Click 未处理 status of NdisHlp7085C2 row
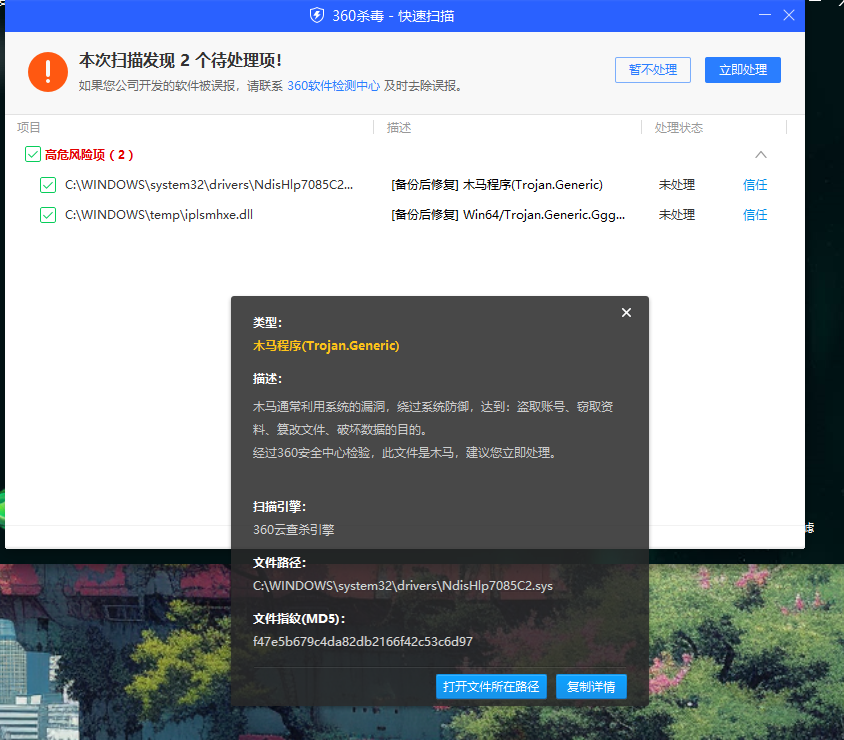This screenshot has height=740, width=844. (677, 185)
